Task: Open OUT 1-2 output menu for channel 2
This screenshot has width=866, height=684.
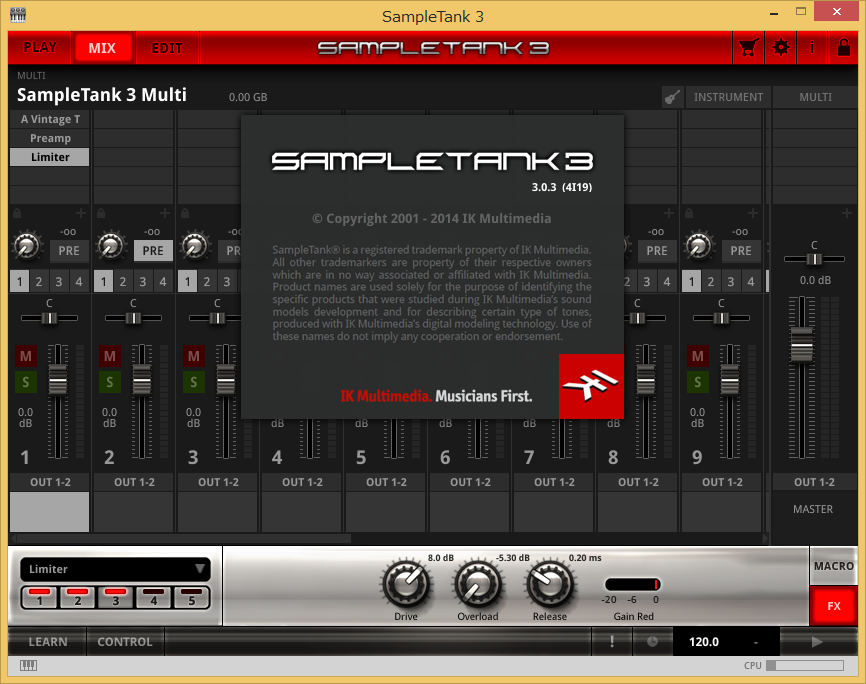Action: (134, 482)
